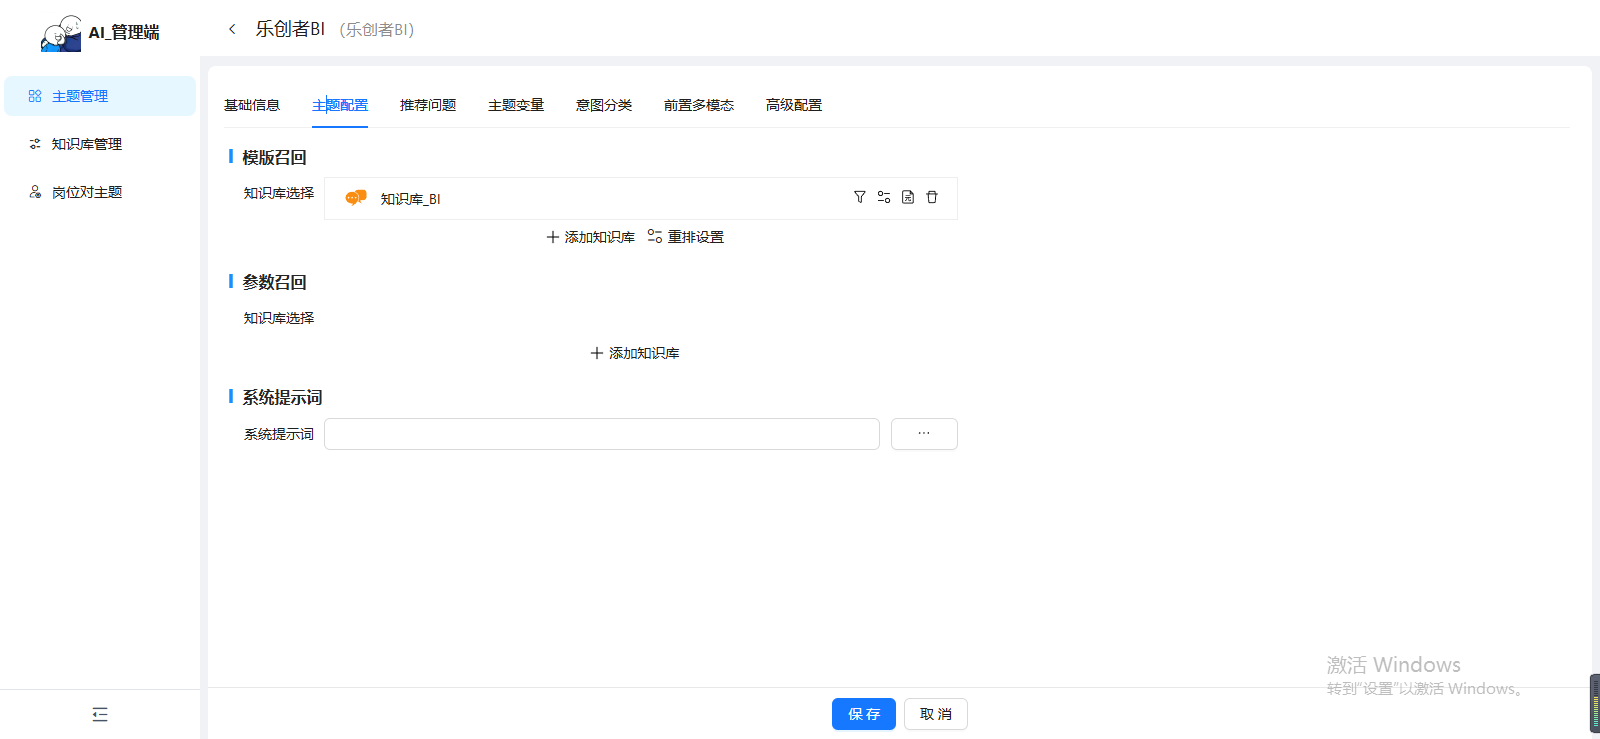Switch to the 推荐问题 tab

pyautogui.click(x=428, y=105)
